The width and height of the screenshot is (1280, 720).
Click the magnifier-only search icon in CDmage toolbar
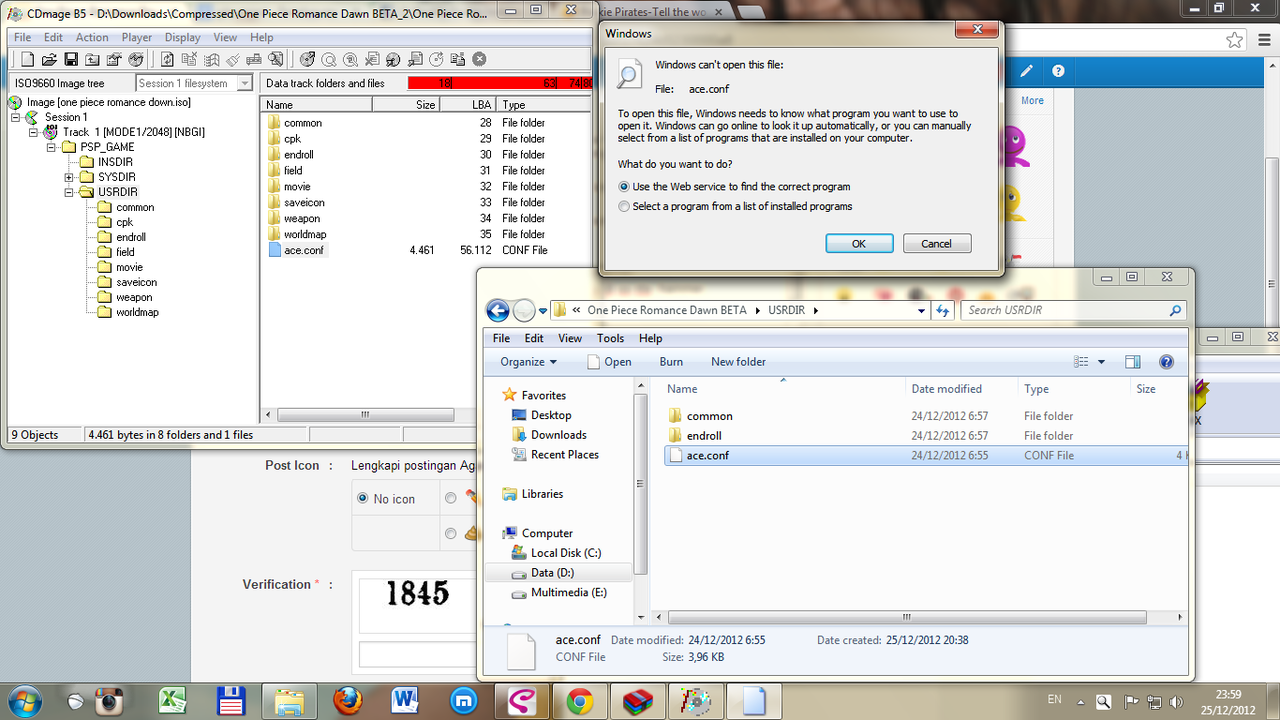point(328,60)
